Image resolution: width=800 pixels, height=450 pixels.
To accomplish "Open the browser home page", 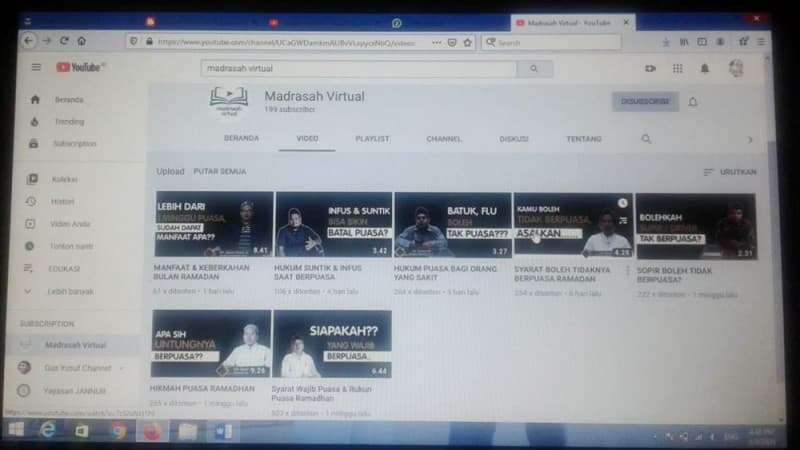I will tap(82, 40).
